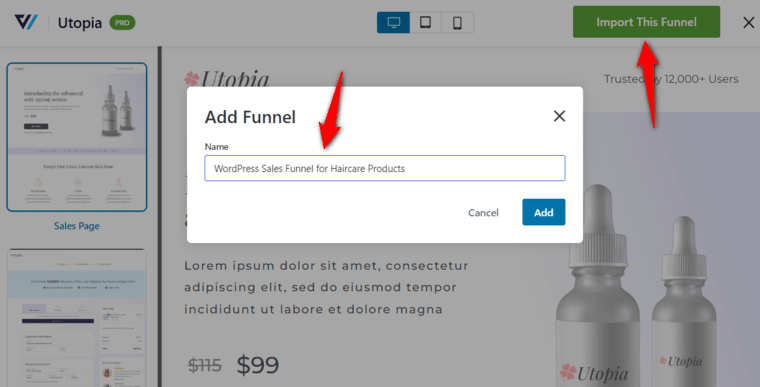Click the Add Funnel dialog heading
The height and width of the screenshot is (387, 760).
[x=250, y=117]
